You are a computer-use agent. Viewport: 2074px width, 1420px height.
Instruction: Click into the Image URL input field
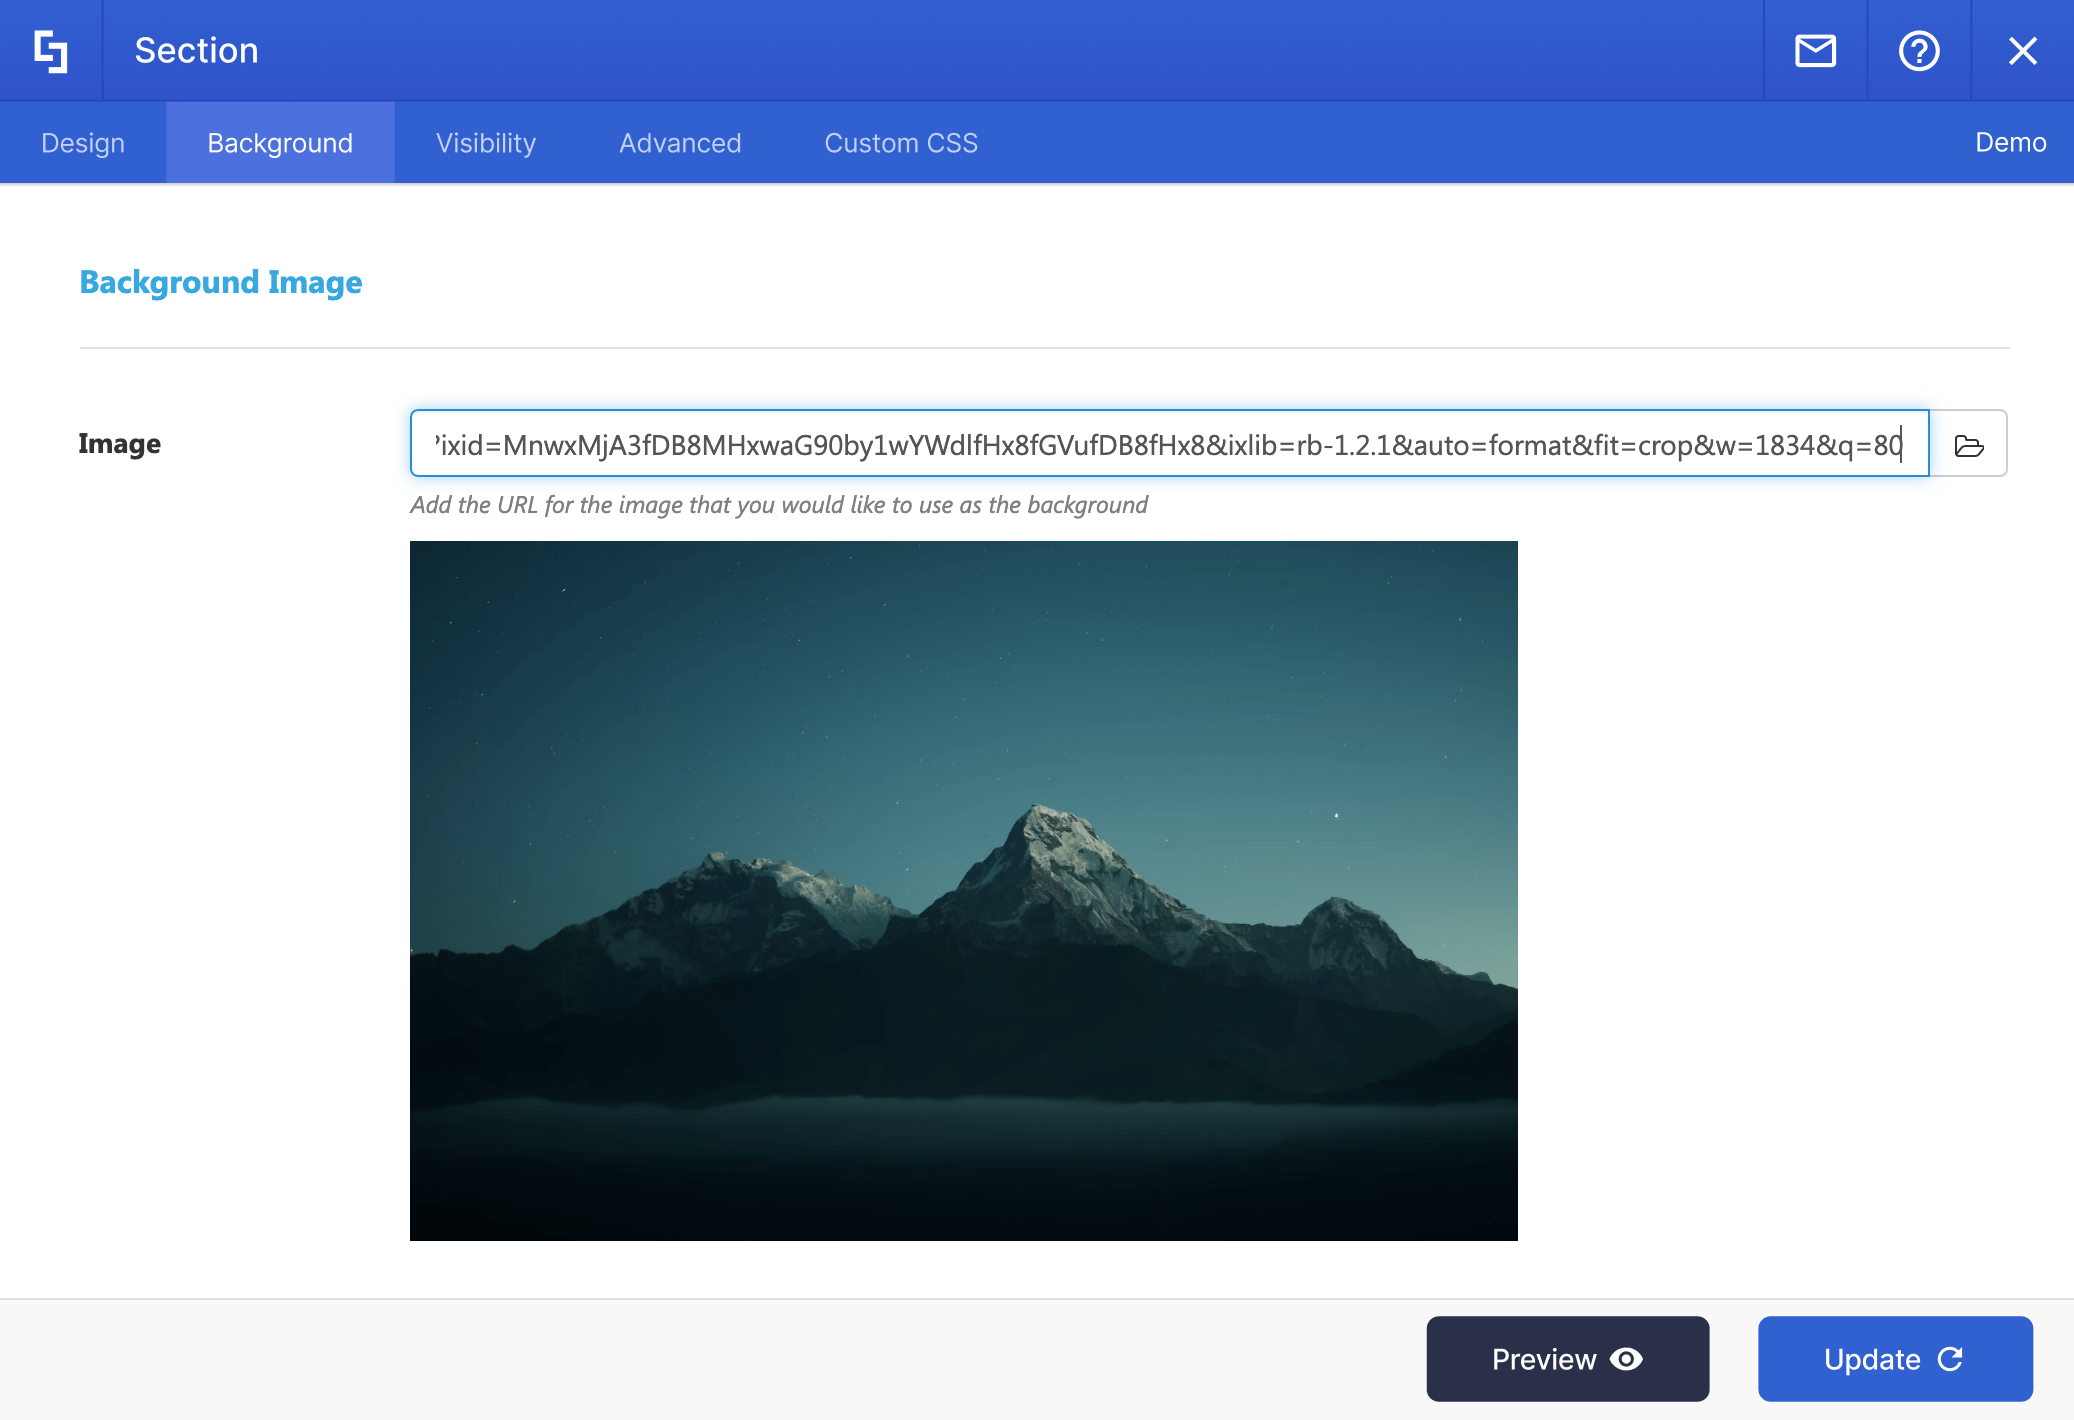point(1168,444)
